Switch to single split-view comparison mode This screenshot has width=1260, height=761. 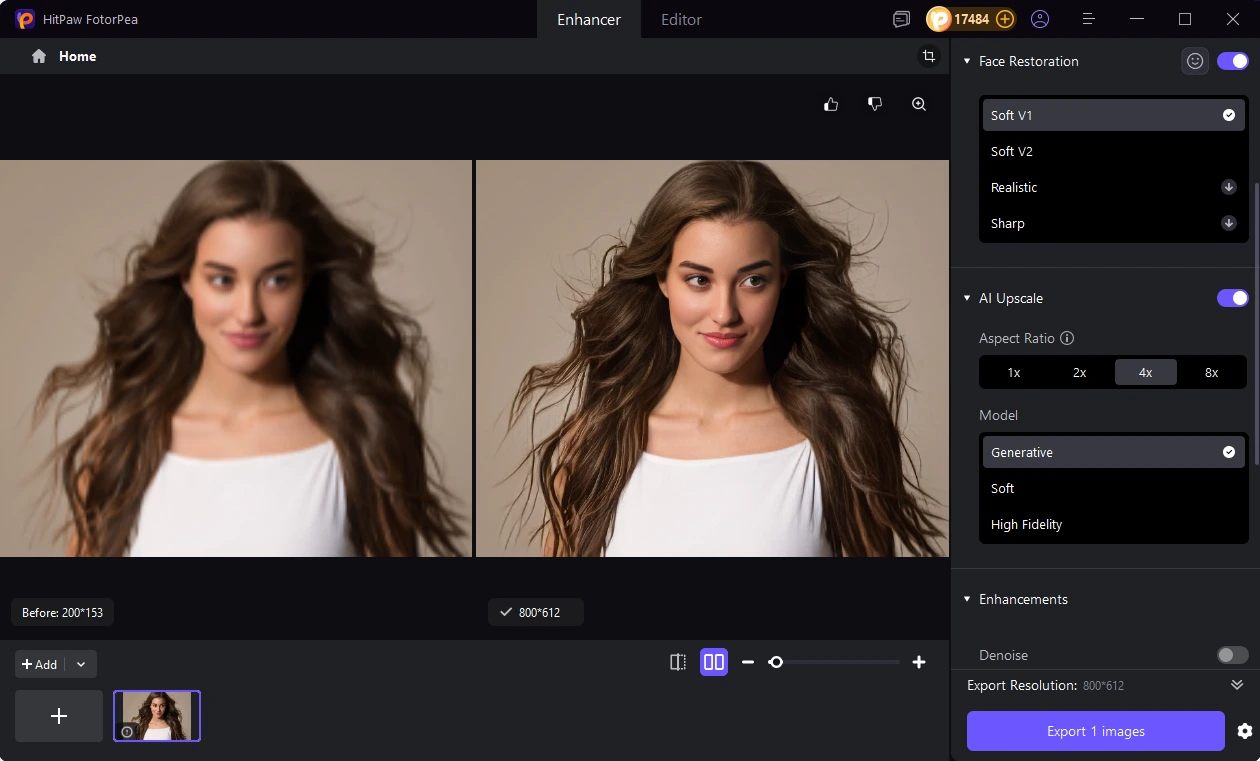(x=677, y=661)
